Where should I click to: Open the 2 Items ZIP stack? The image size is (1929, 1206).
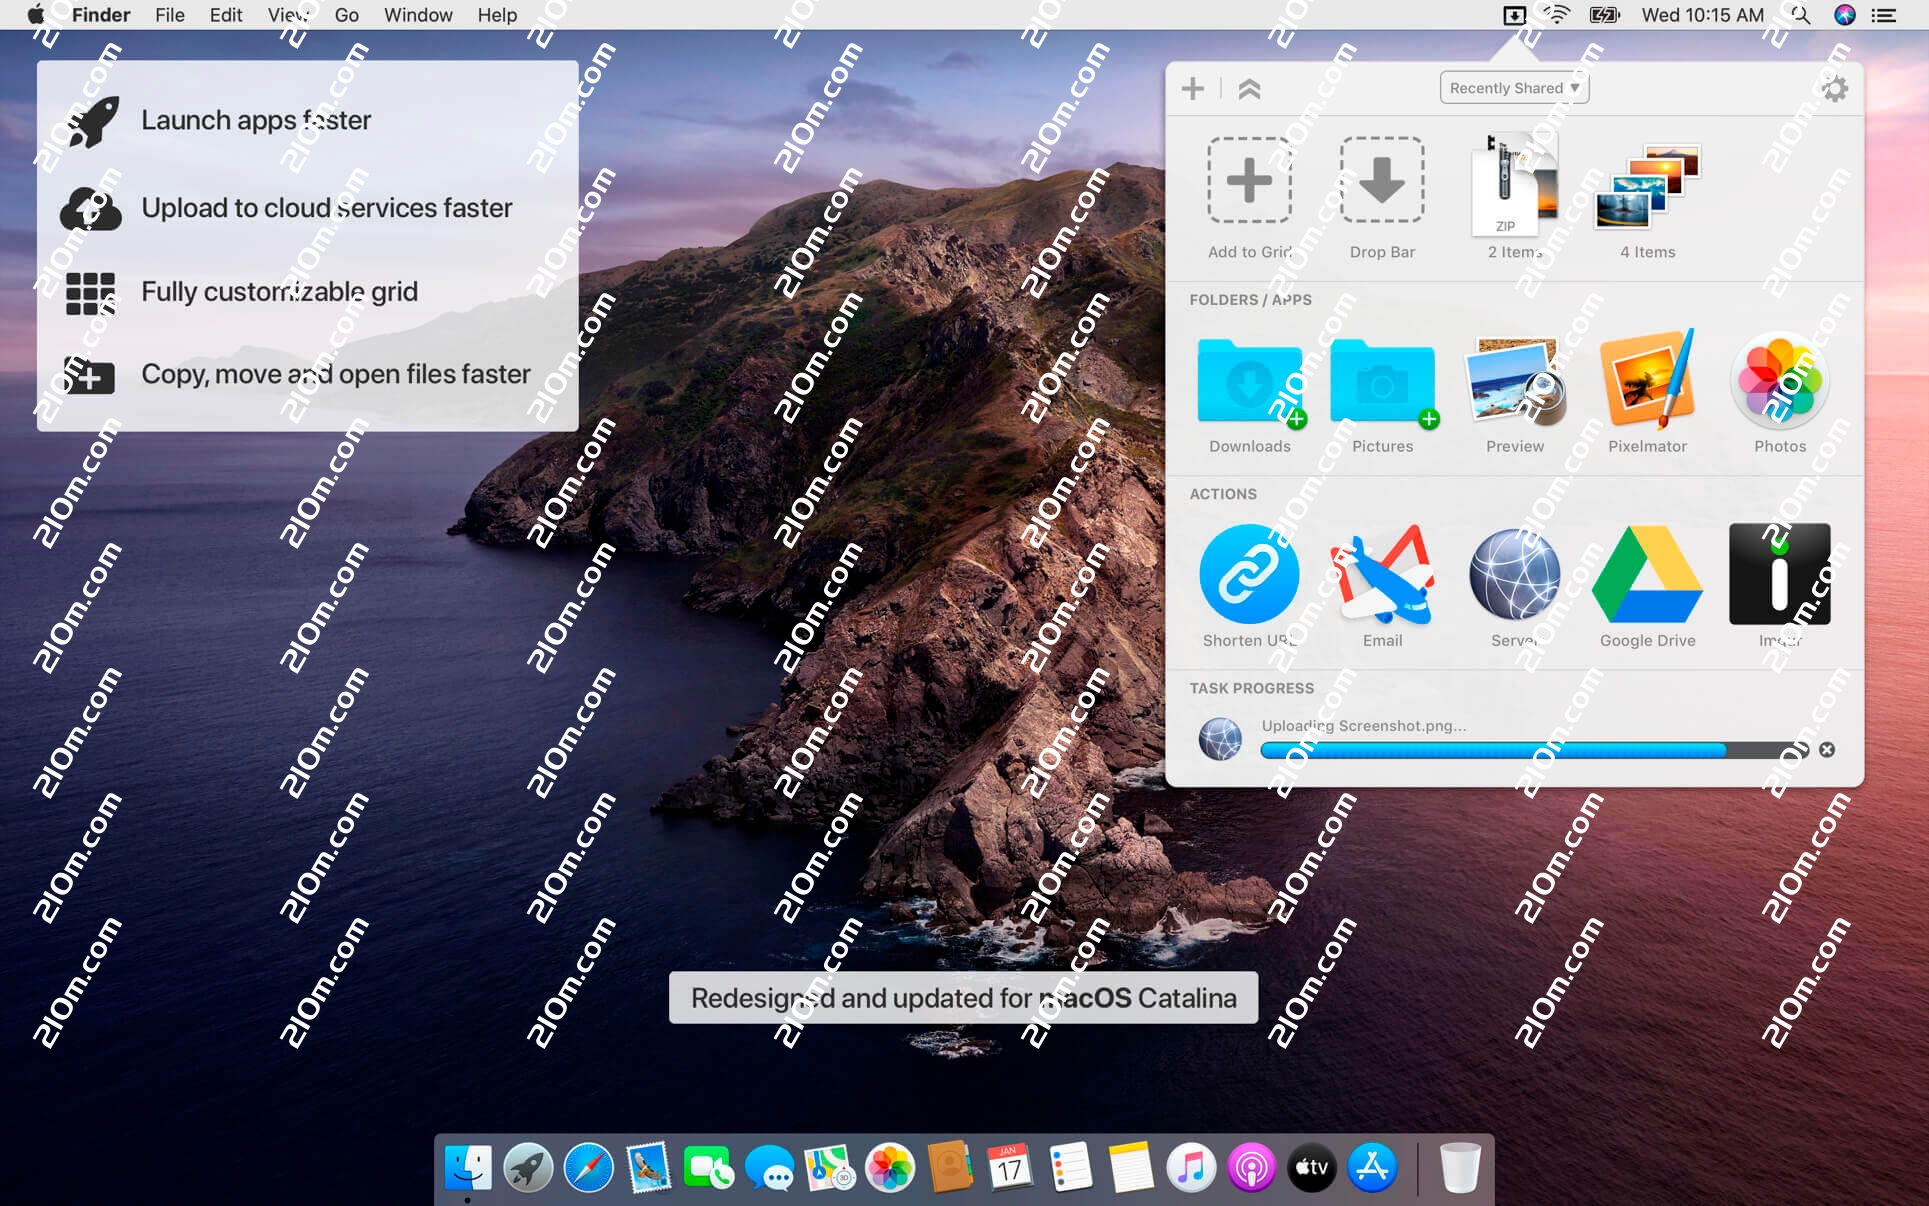point(1514,198)
